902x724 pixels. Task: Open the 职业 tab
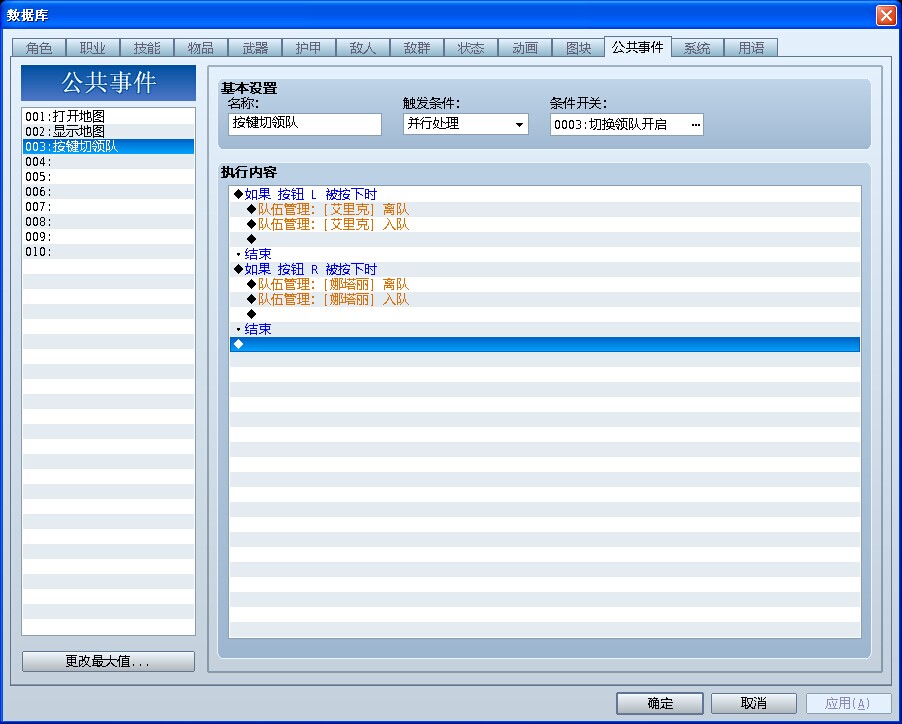pos(93,47)
